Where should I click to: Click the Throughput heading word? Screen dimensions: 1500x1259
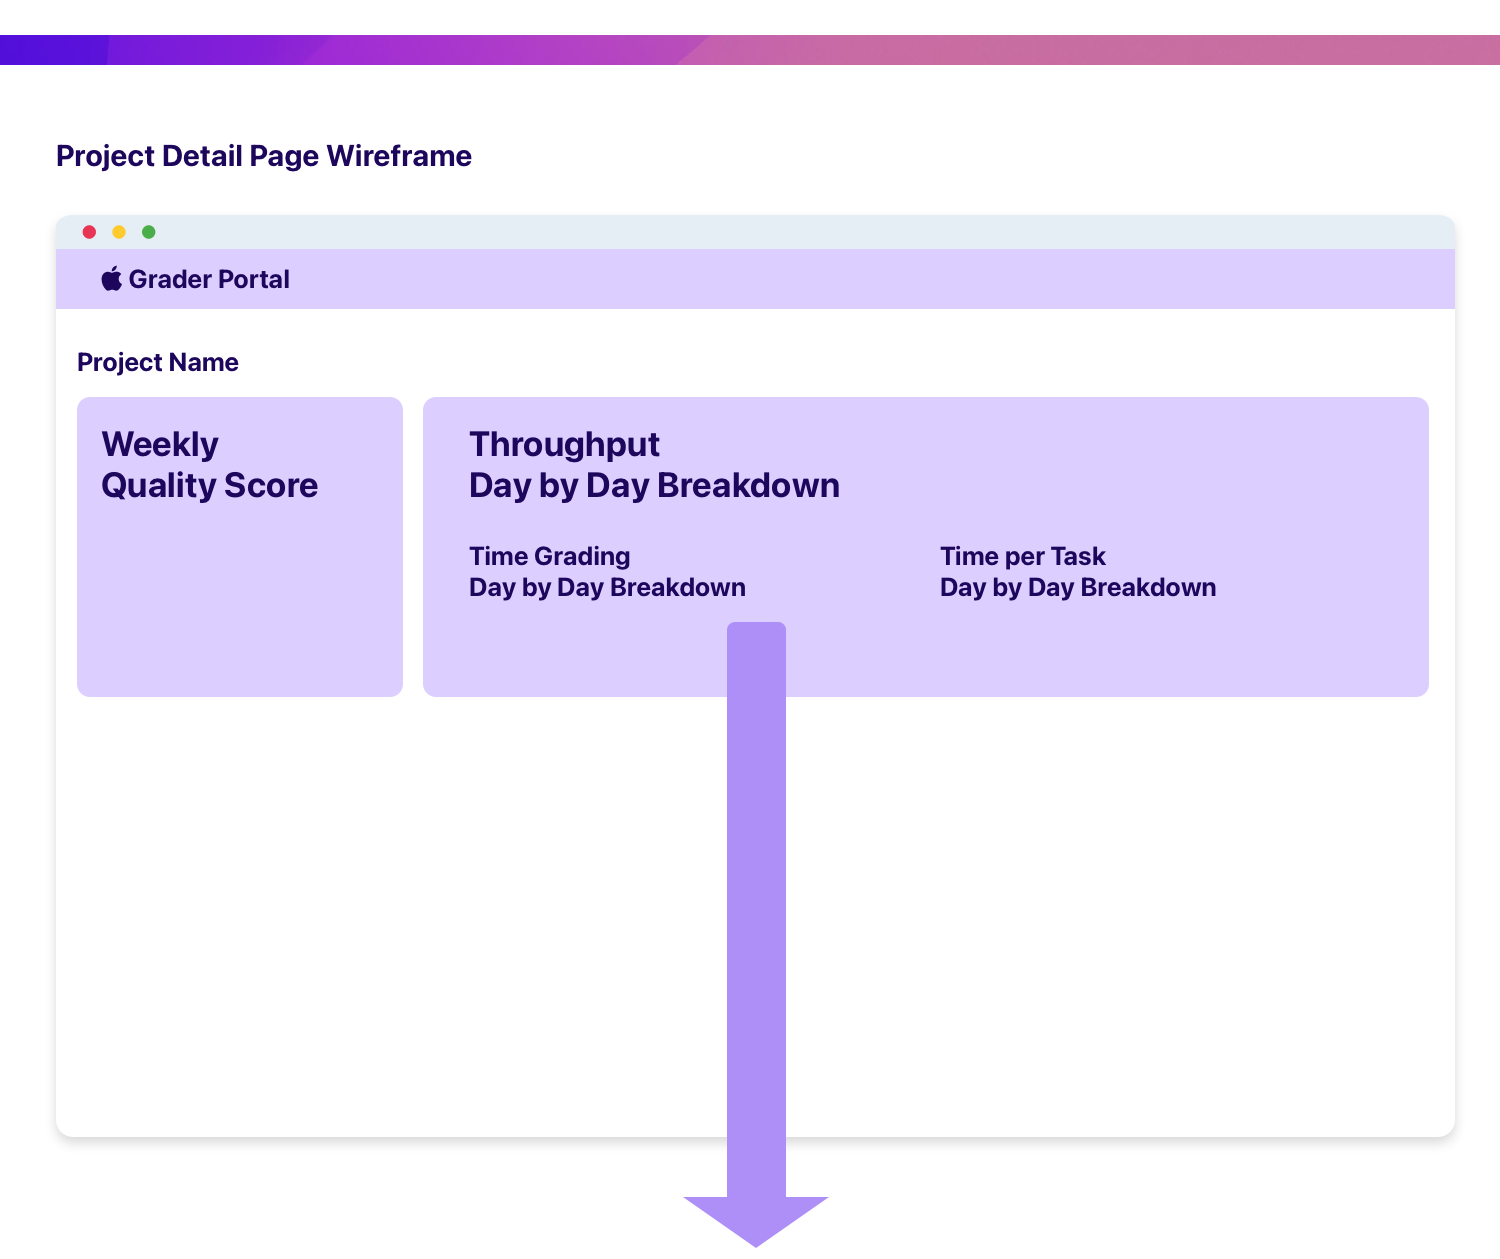click(565, 444)
